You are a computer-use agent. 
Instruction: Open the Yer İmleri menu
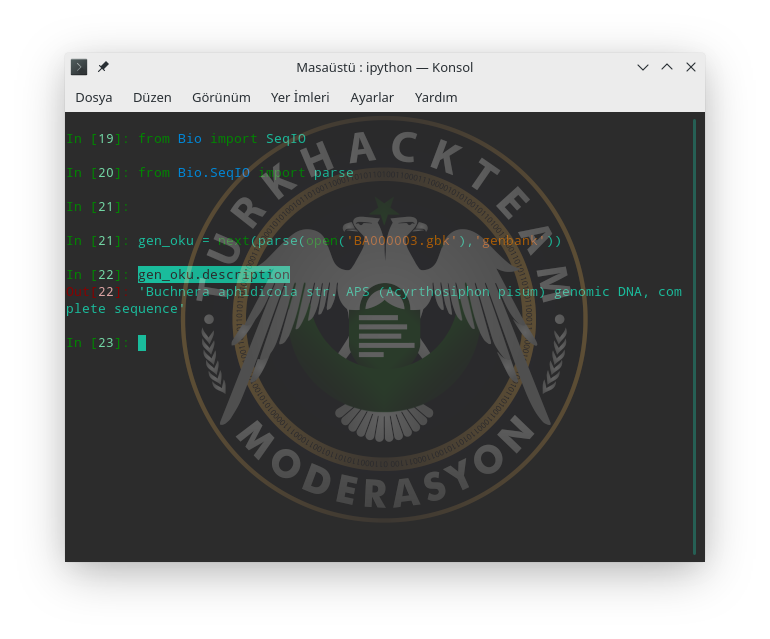[300, 97]
